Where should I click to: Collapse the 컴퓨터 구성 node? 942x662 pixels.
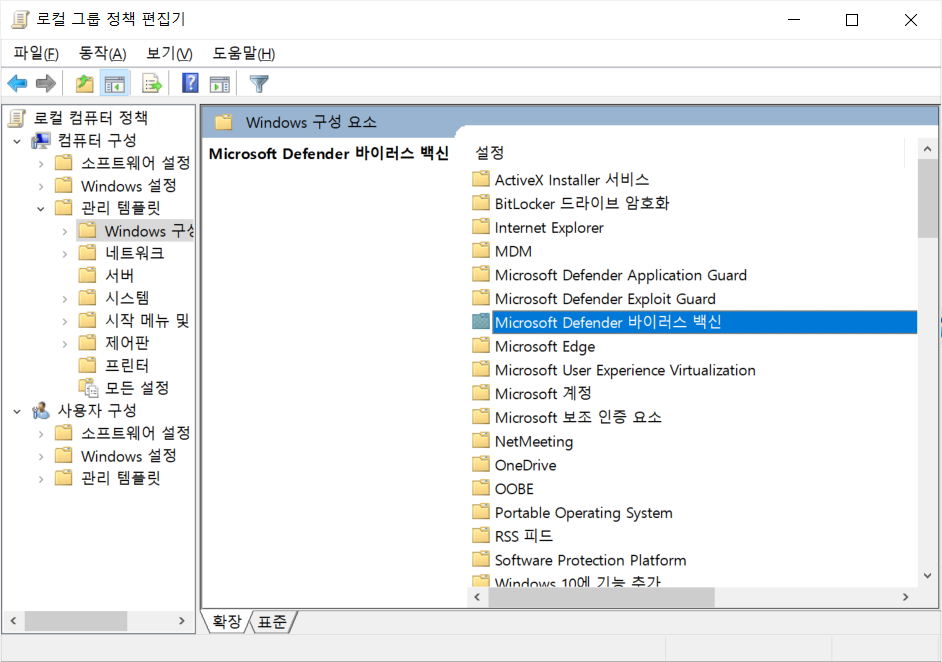(17, 141)
